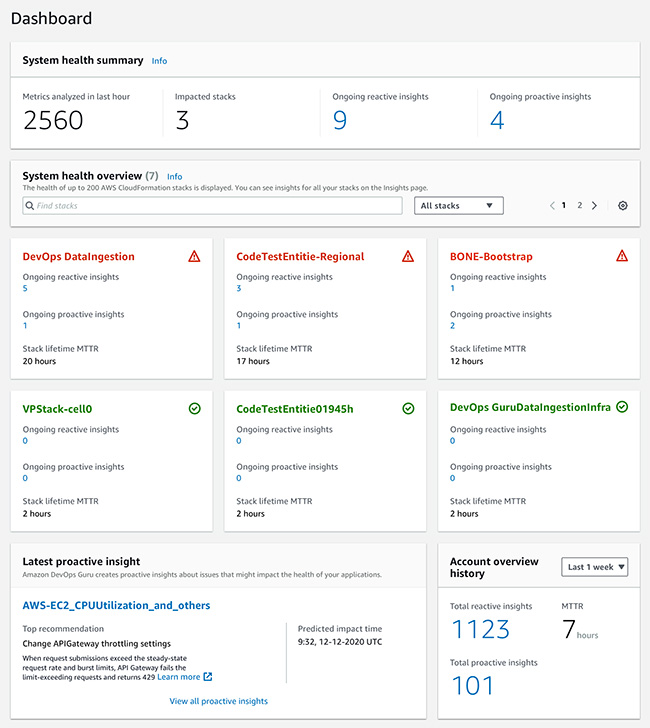
Task: Click the warning triangle on CodeTestEntitie-Regional card
Action: click(408, 256)
